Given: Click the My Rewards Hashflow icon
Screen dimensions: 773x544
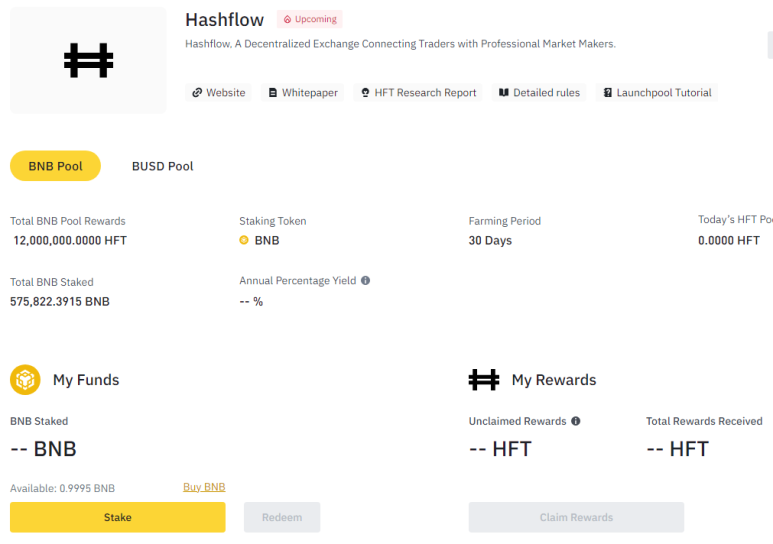Looking at the screenshot, I should (484, 380).
